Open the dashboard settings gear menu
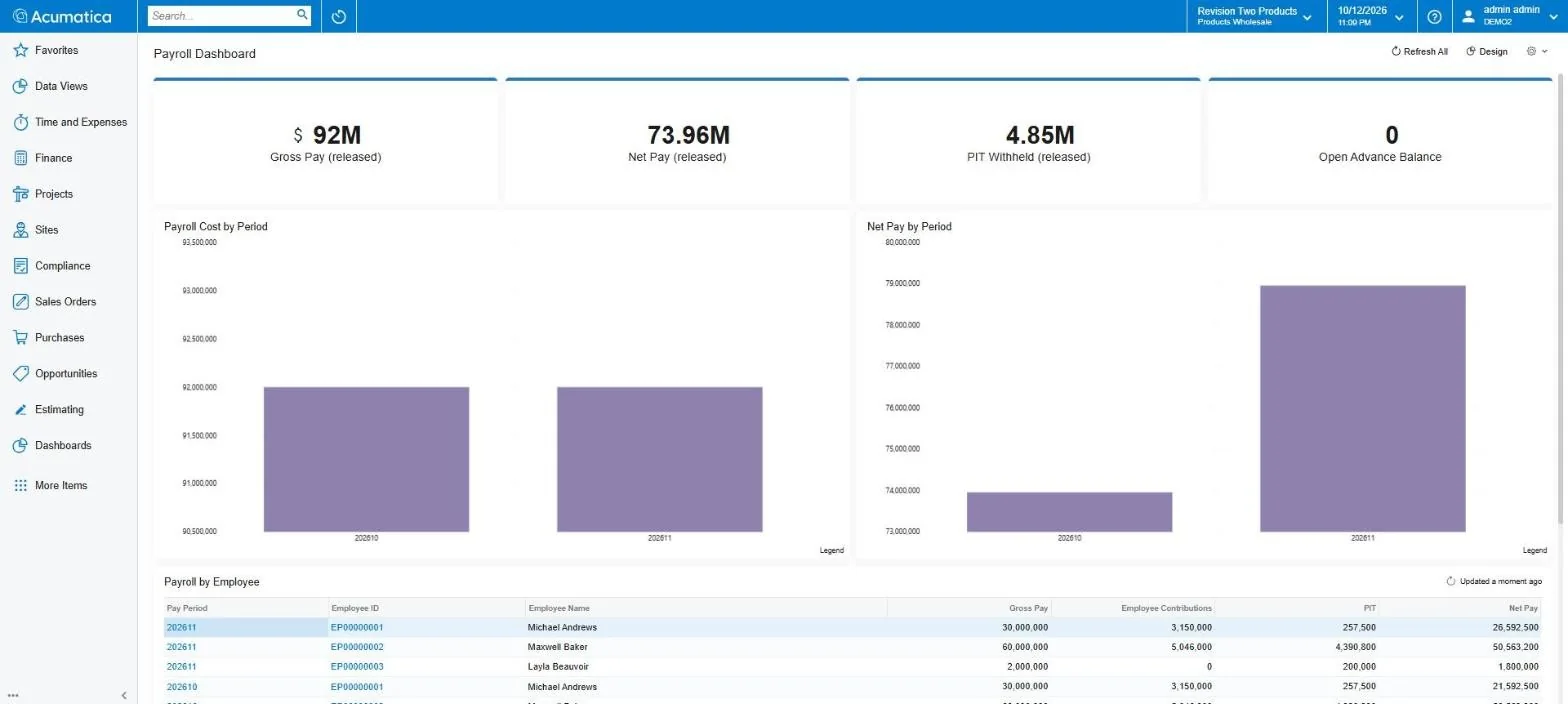The width and height of the screenshot is (1568, 704). (x=1537, y=51)
